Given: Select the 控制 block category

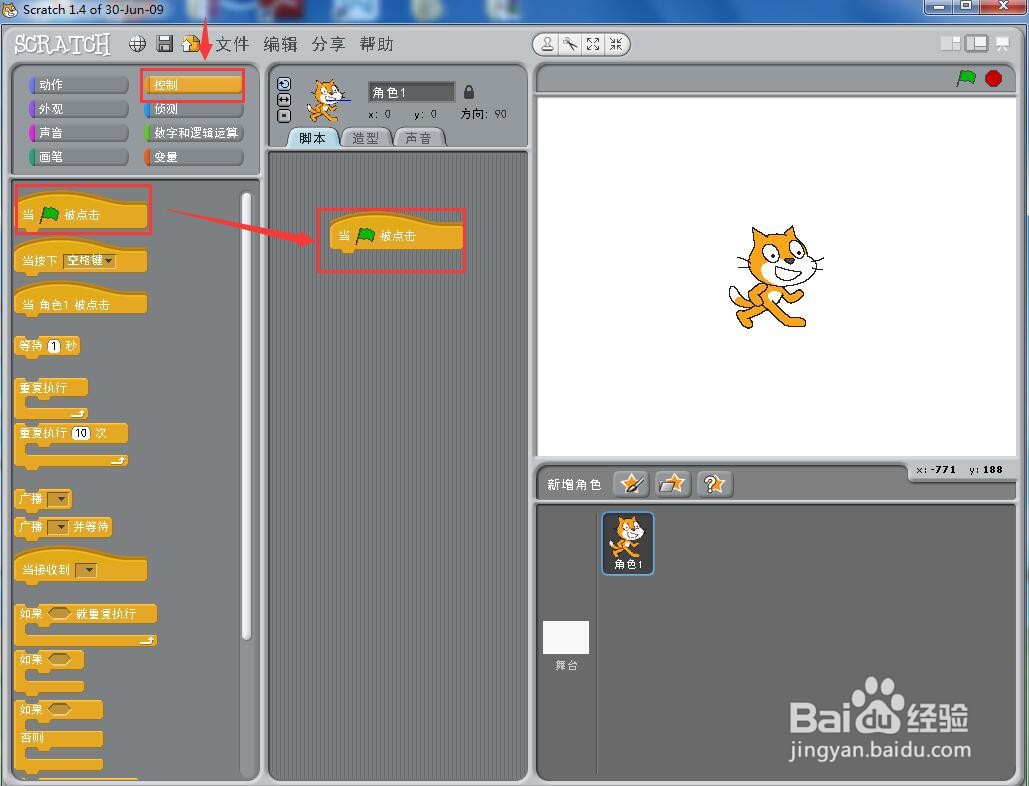Looking at the screenshot, I should 193,85.
